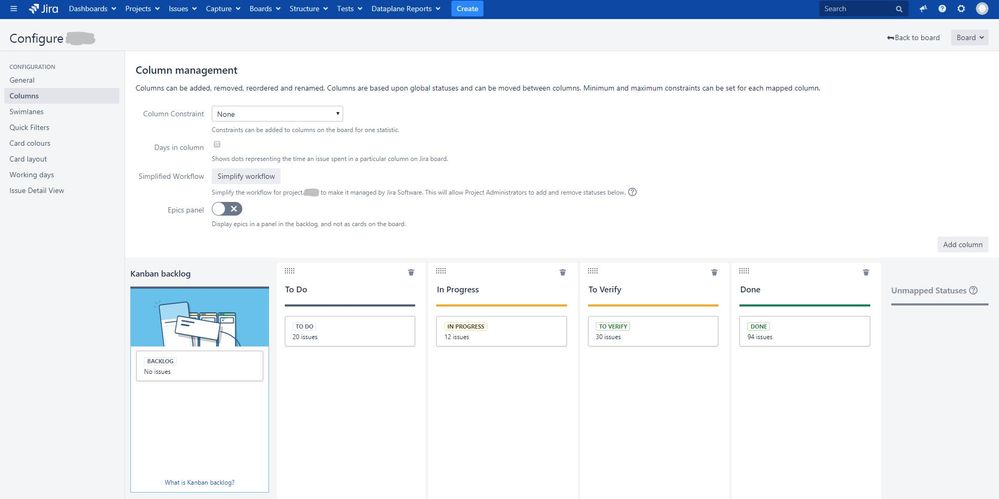Click the '12 issues' count text
Image resolution: width=999 pixels, height=499 pixels.
coord(457,337)
